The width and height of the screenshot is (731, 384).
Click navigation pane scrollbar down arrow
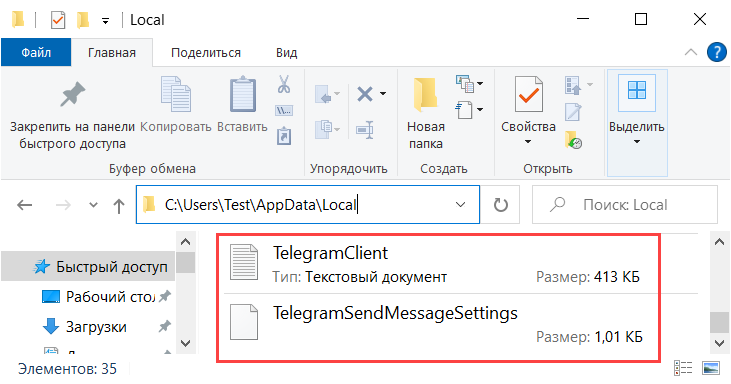(186, 344)
